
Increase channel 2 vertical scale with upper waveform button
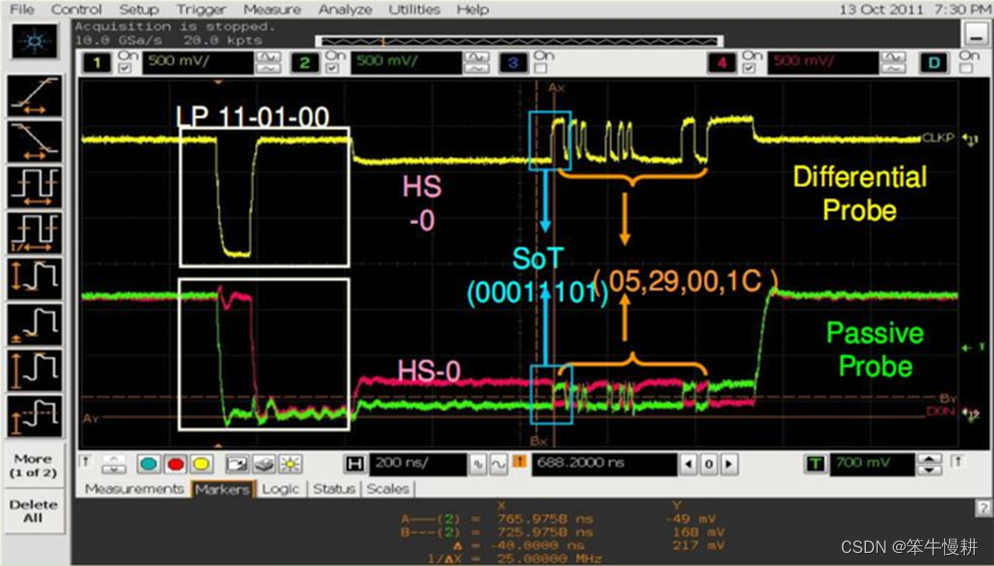(477, 57)
